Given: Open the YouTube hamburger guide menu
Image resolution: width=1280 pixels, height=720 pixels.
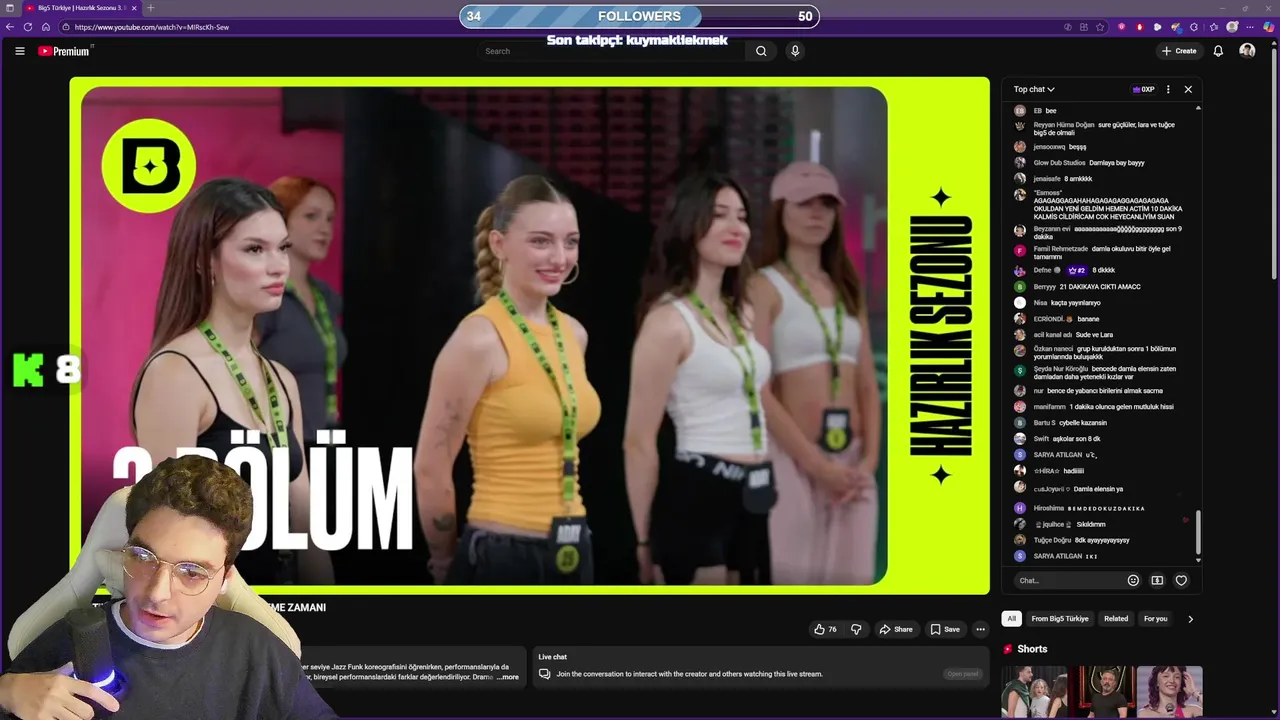Looking at the screenshot, I should pos(19,51).
